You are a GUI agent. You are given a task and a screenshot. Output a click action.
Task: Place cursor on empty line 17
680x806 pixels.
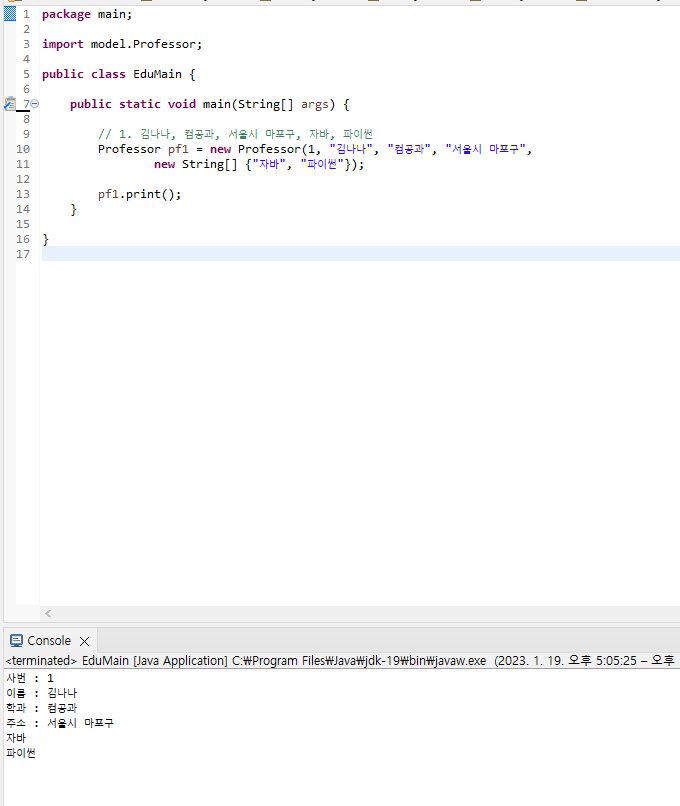[360, 254]
